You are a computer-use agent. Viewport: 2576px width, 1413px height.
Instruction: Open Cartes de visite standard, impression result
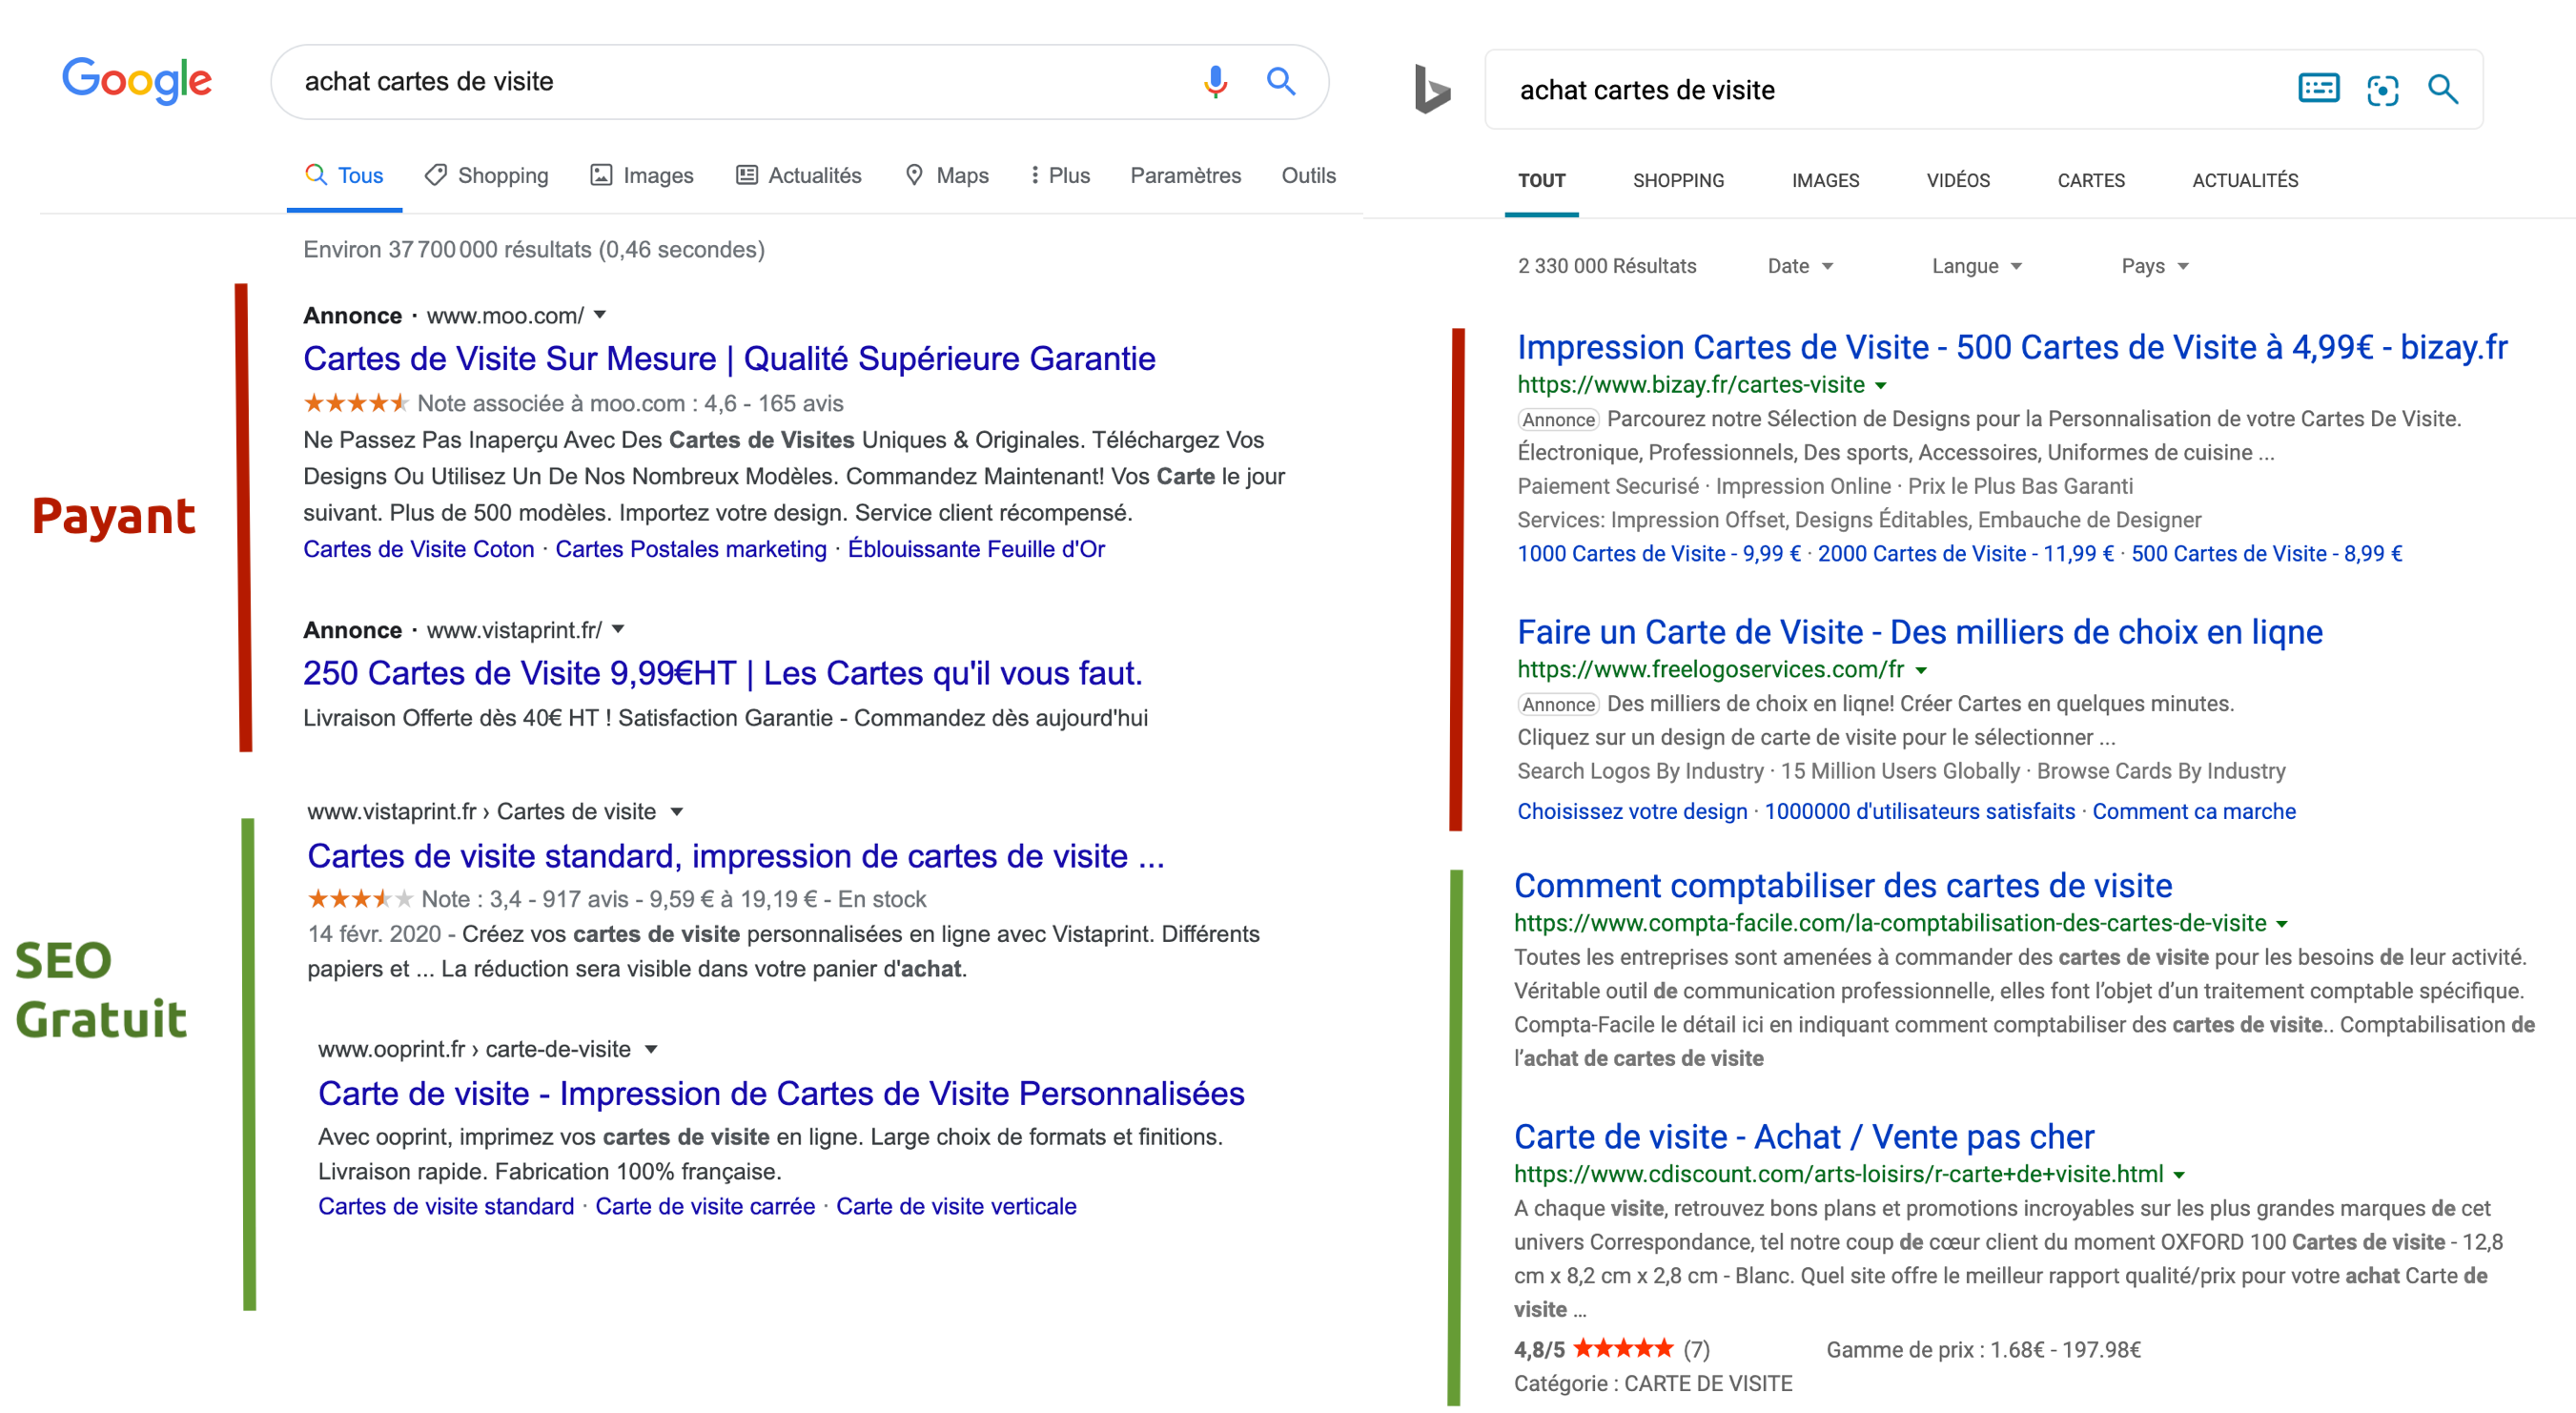click(x=736, y=856)
